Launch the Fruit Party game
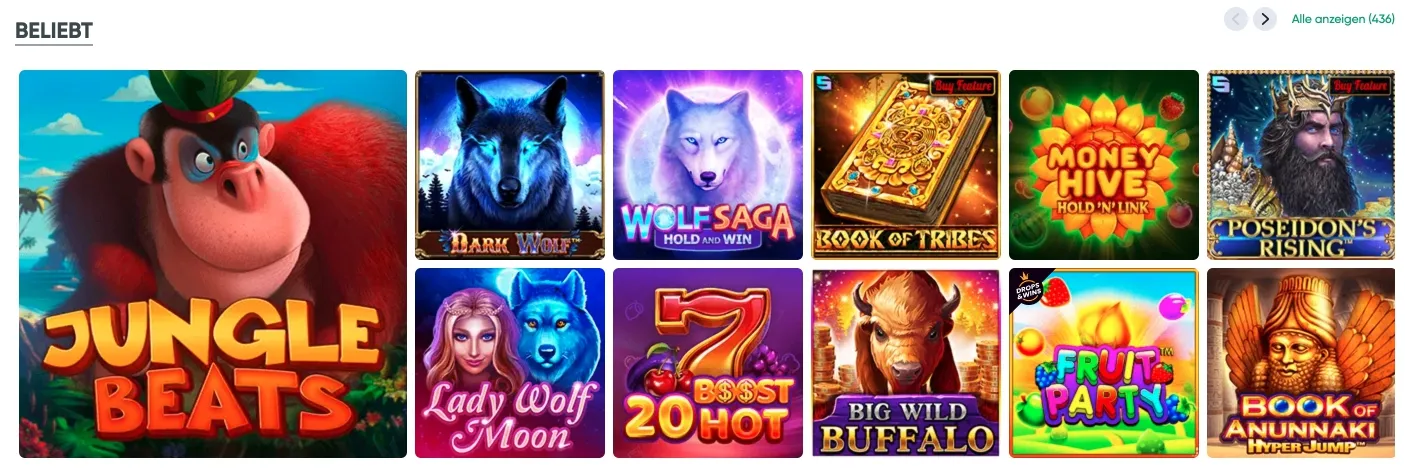 pos(1104,363)
